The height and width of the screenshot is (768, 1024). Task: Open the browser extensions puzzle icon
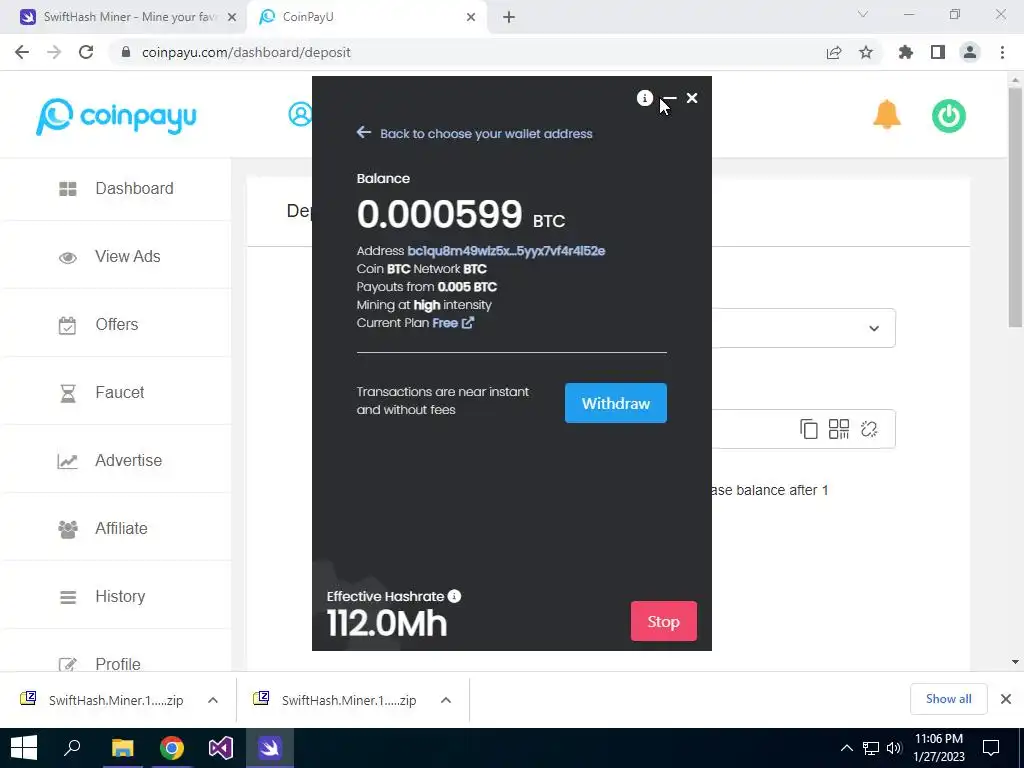pos(905,52)
